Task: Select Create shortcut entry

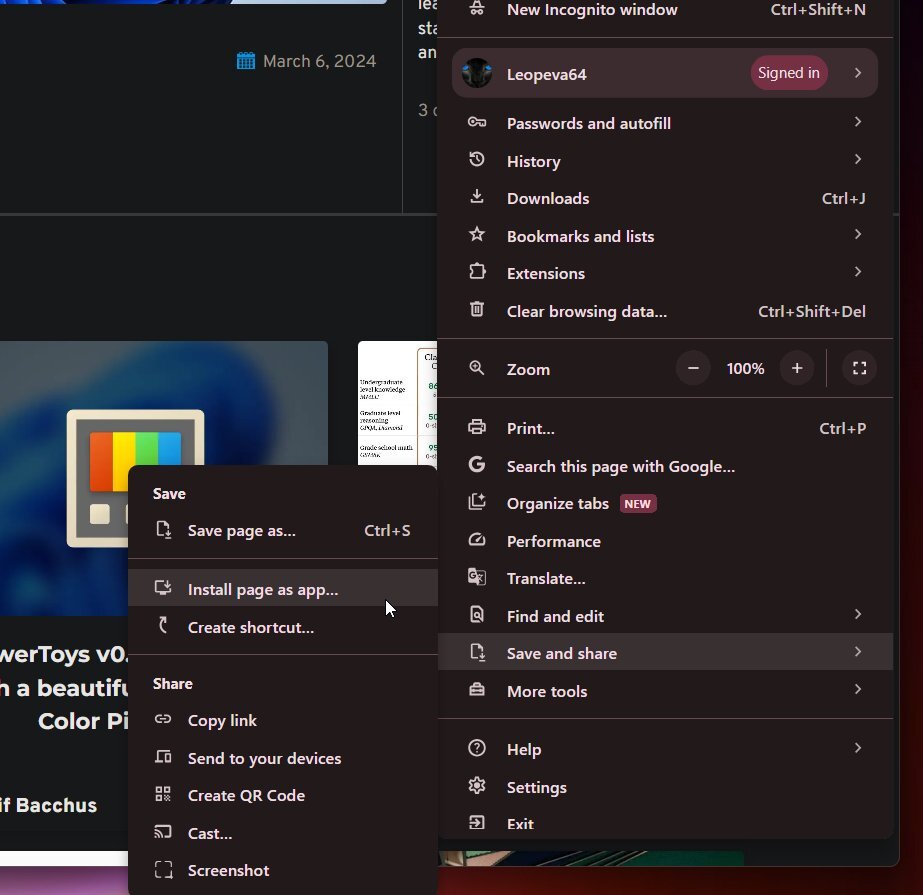Action: click(283, 627)
